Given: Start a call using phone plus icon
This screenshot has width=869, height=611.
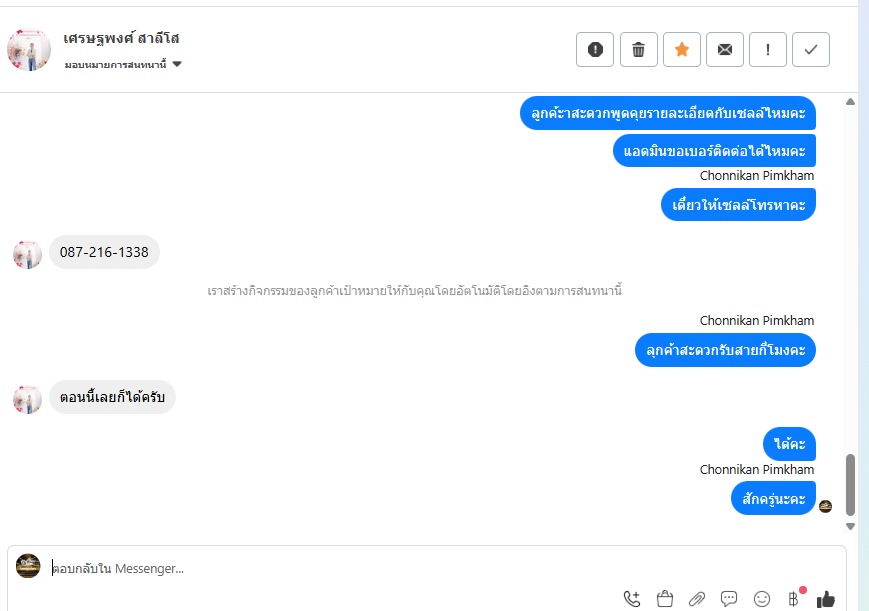Looking at the screenshot, I should [x=632, y=599].
